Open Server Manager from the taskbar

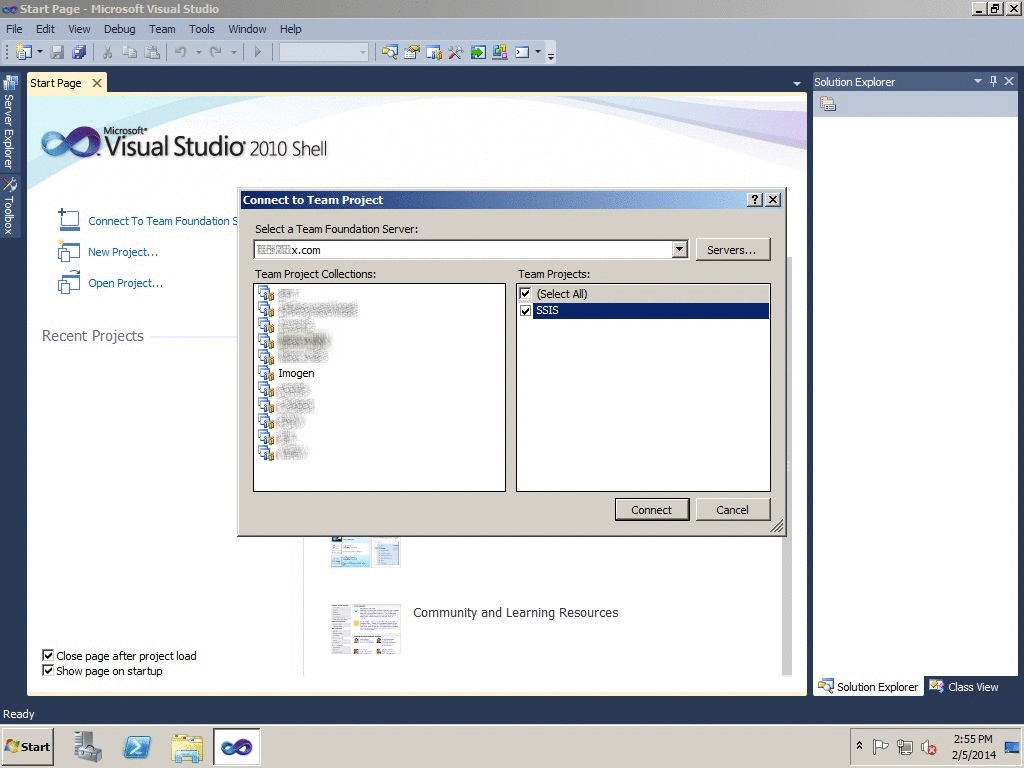point(88,746)
